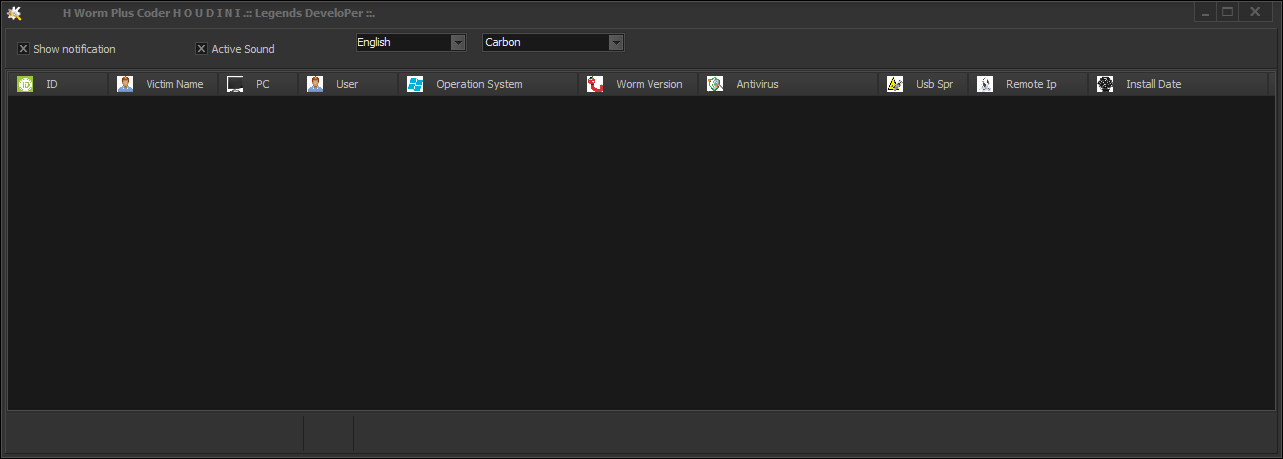Click the empty list area below headers
The height and width of the screenshot is (459, 1283).
[x=640, y=250]
